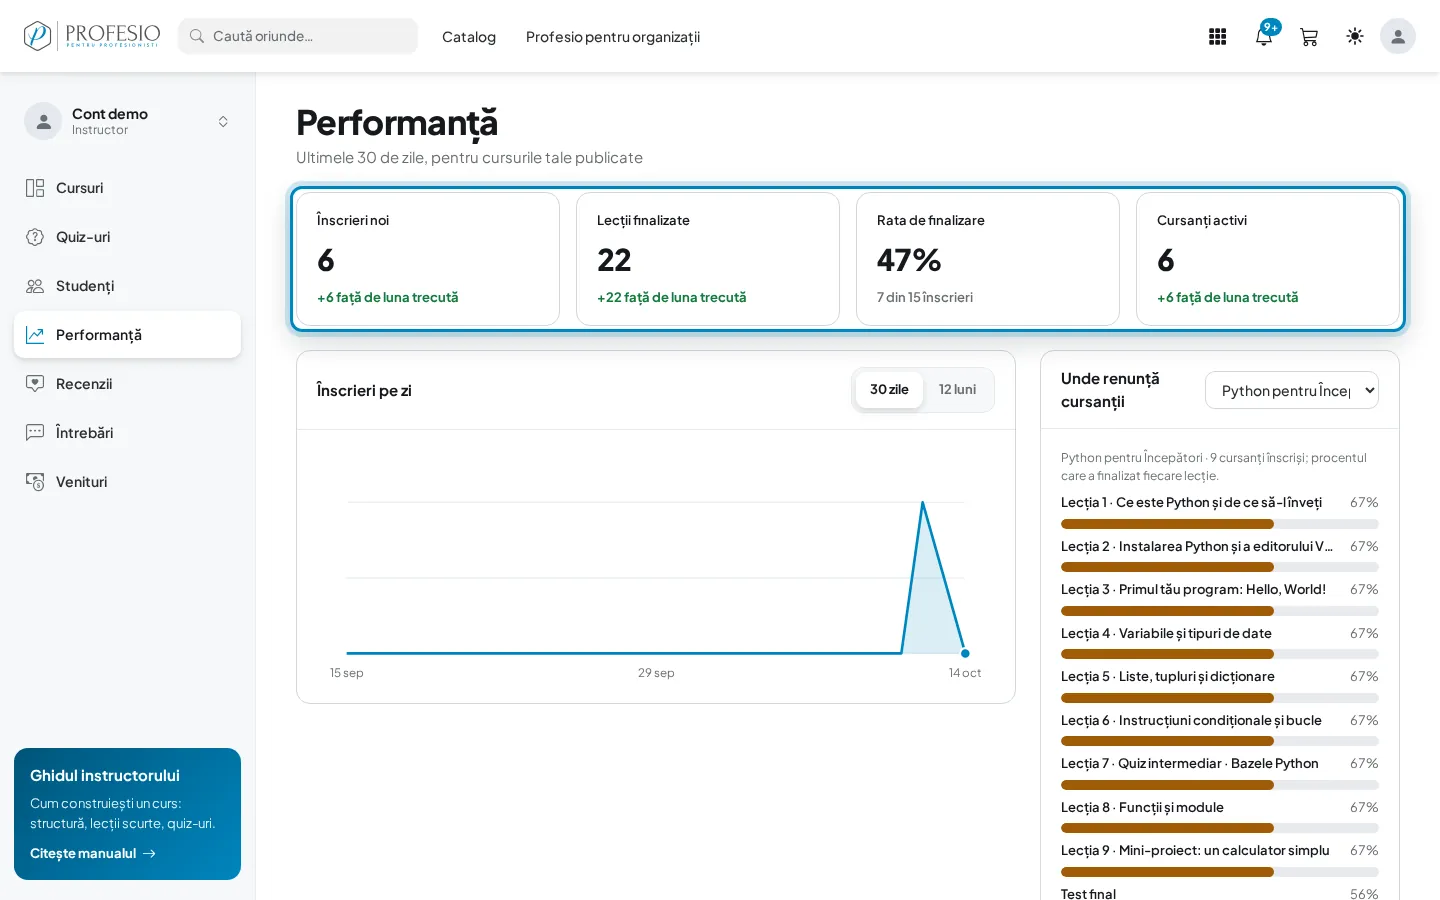The width and height of the screenshot is (1440, 900).
Task: Click the Cursanți activi stat card
Action: (x=1268, y=259)
